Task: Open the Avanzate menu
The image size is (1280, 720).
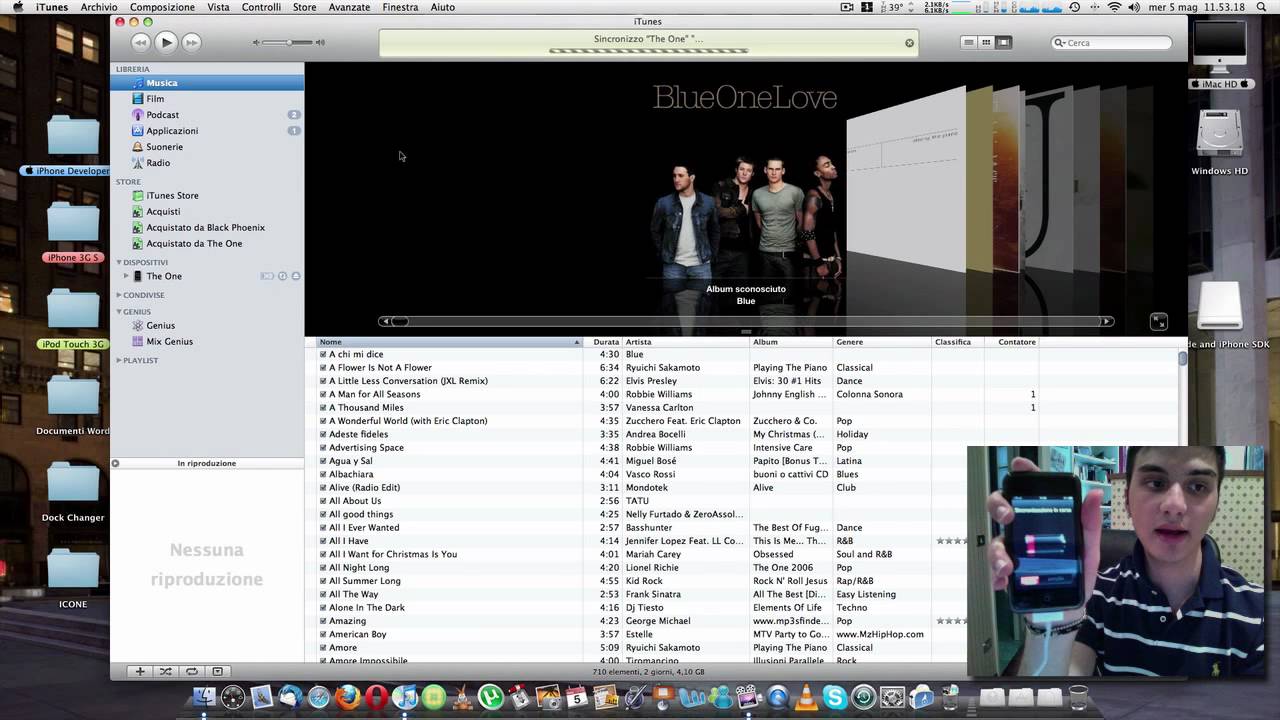Action: coord(349,7)
